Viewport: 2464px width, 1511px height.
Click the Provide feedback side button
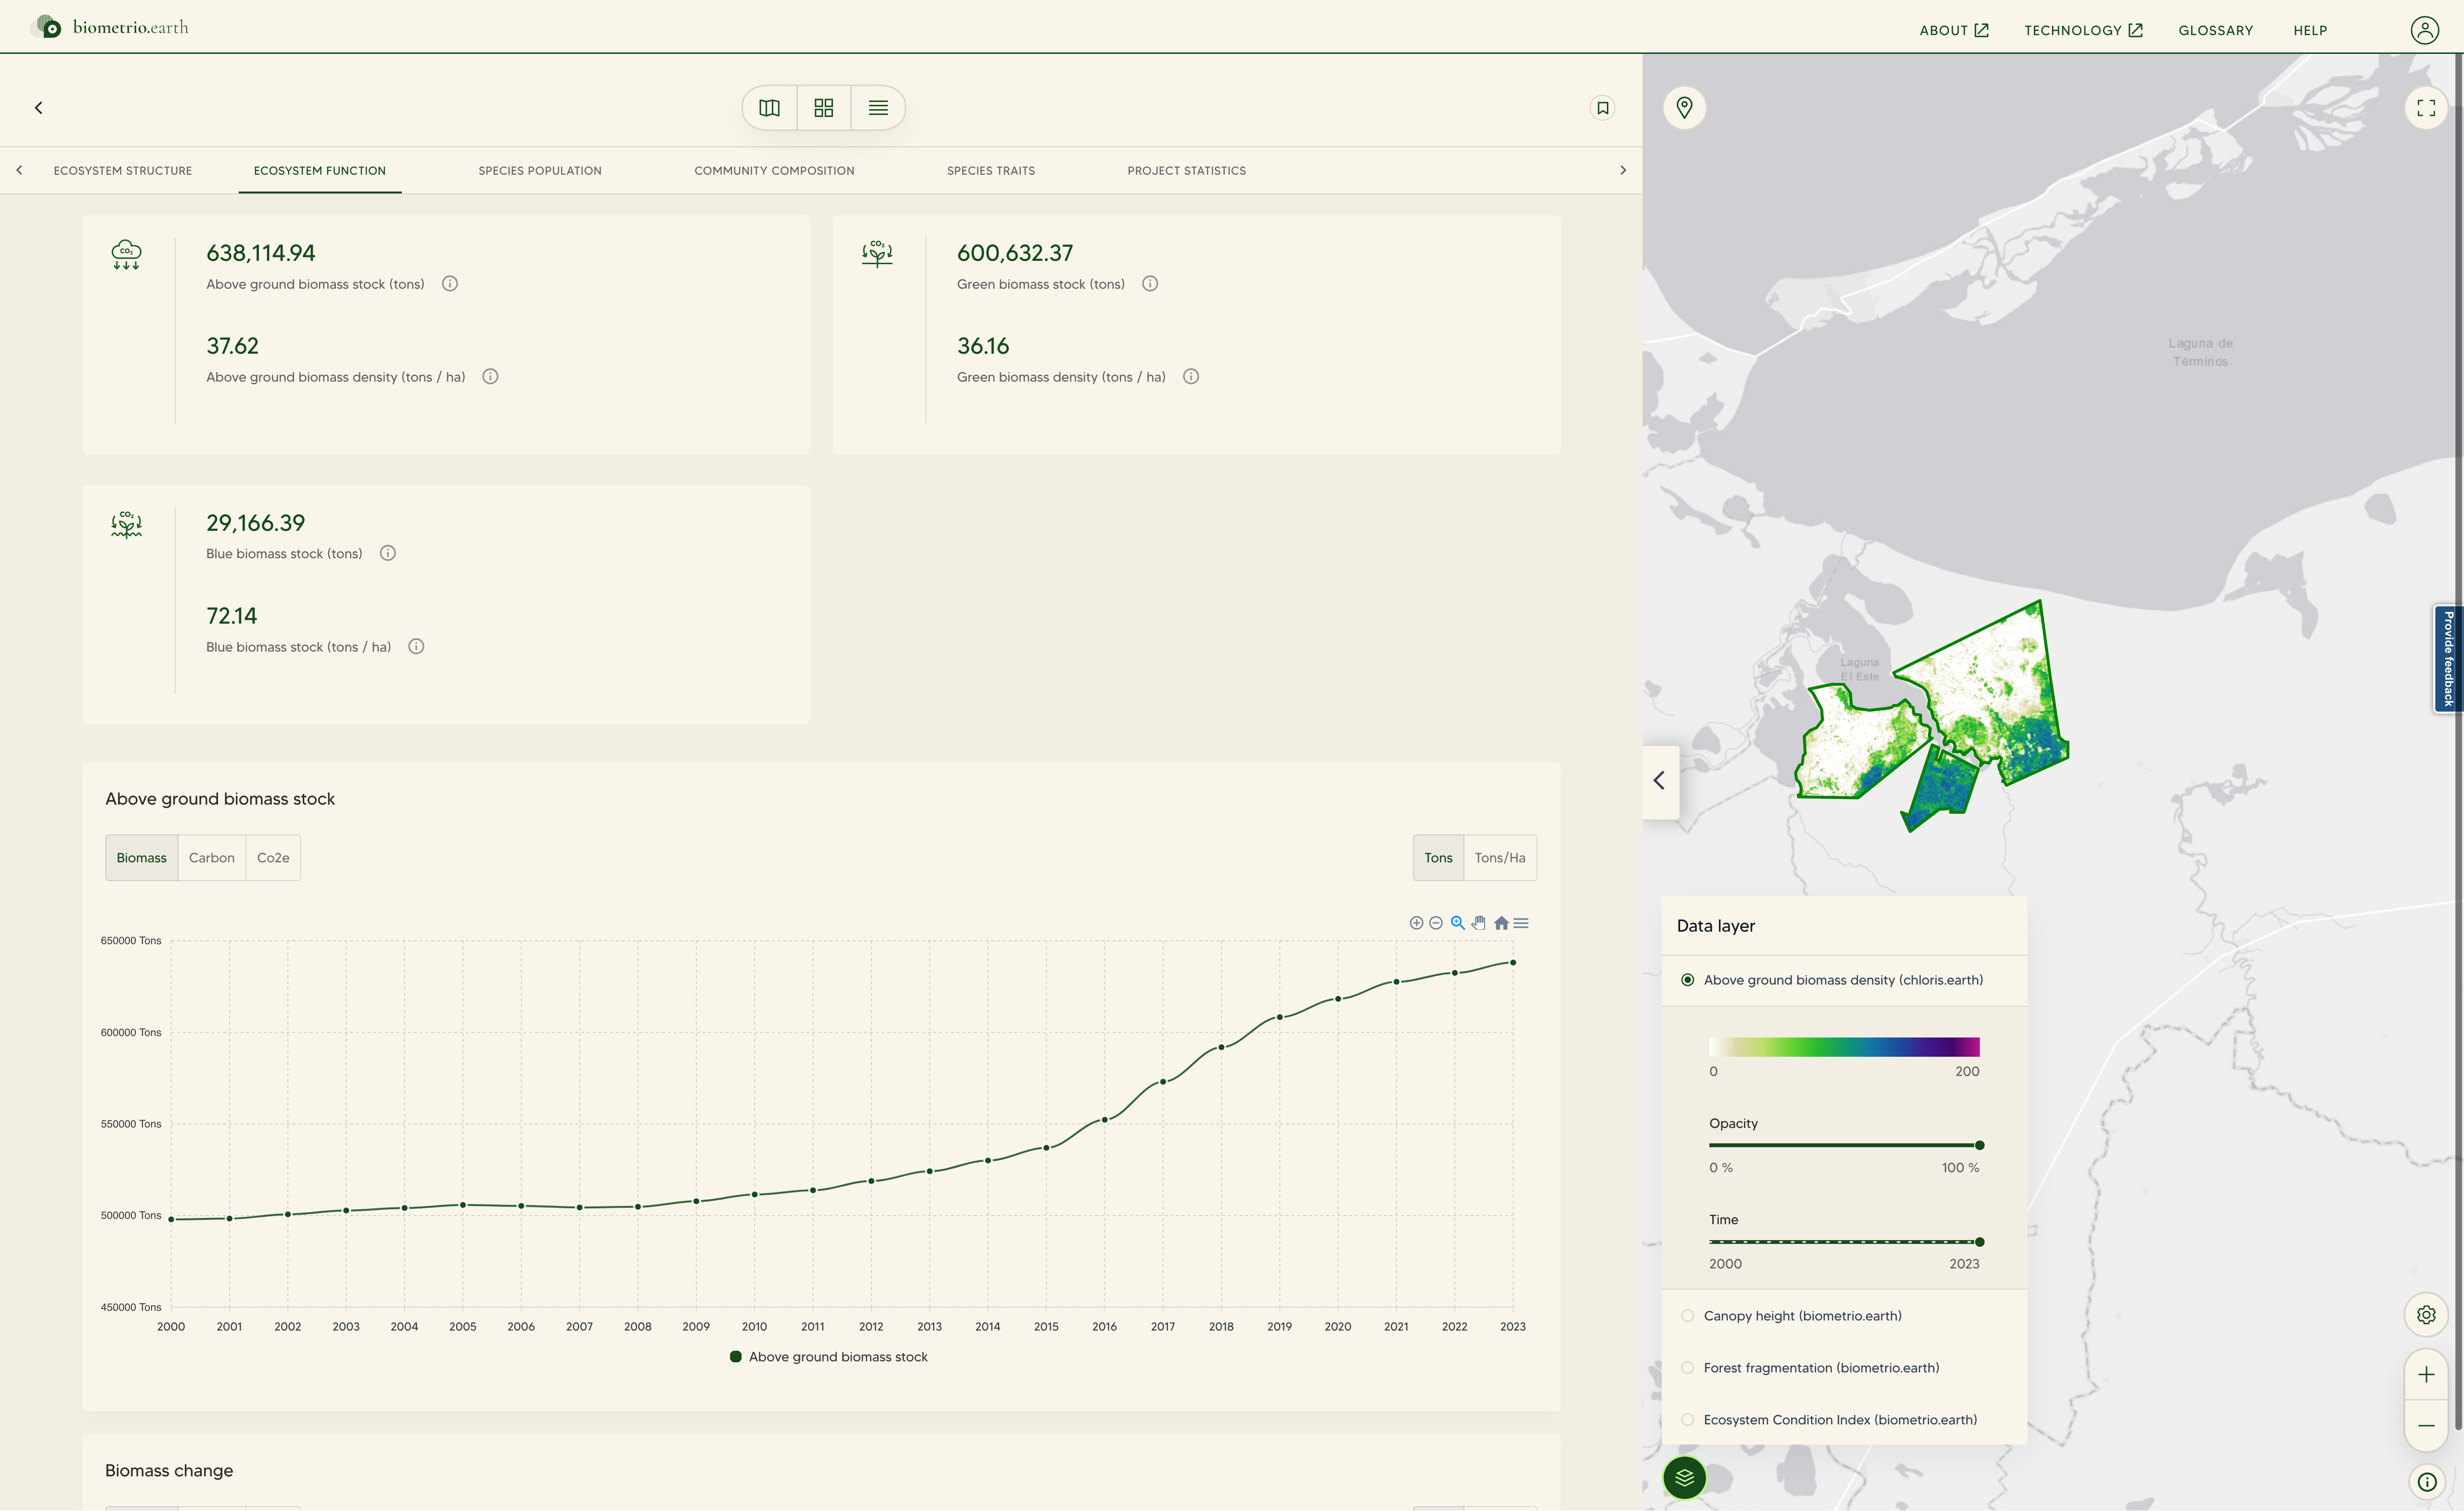[x=2448, y=659]
